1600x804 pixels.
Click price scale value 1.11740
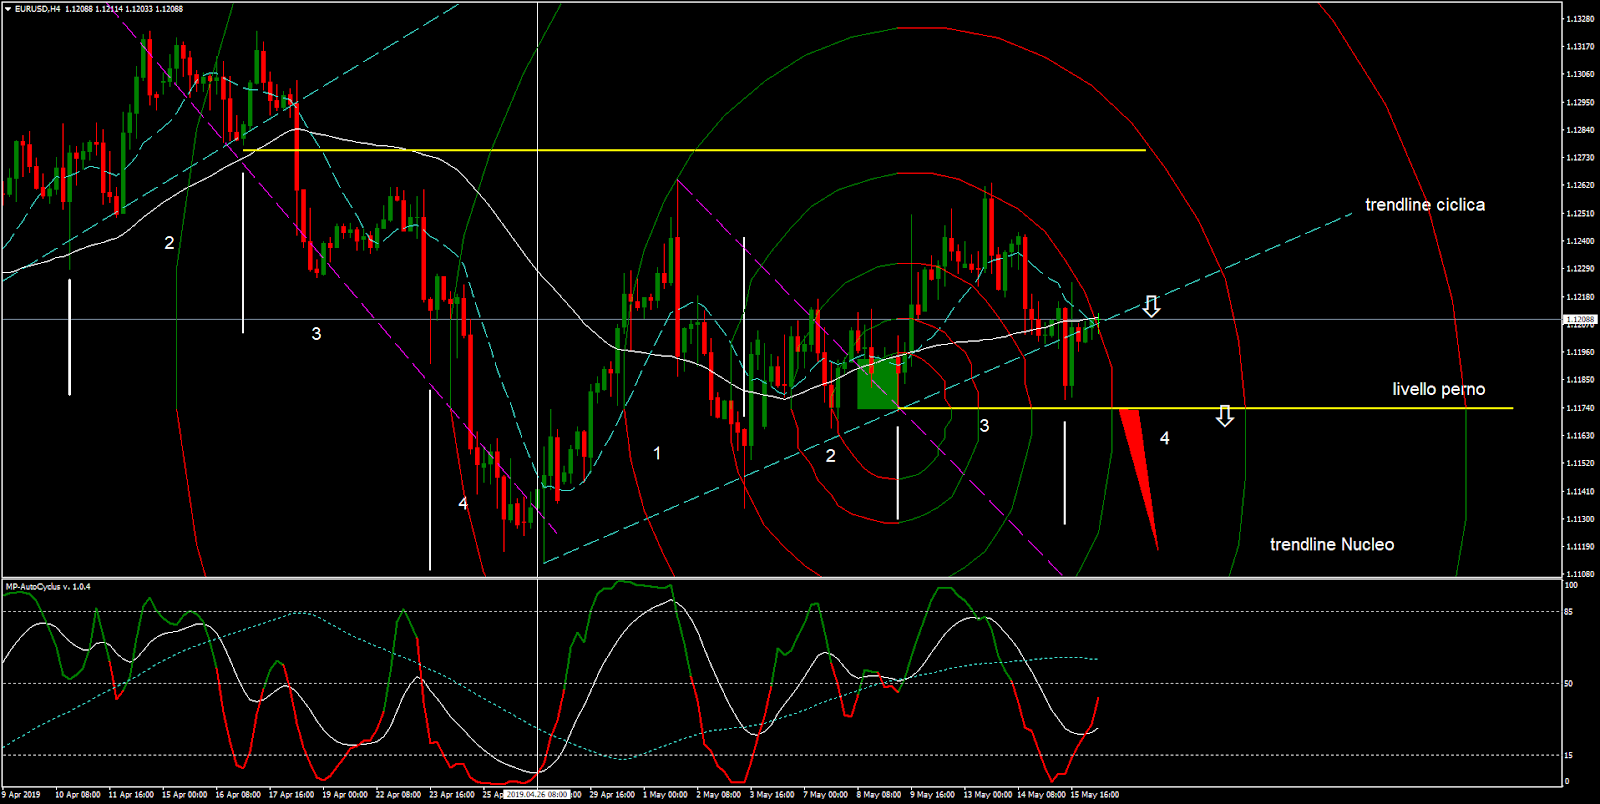[1581, 408]
